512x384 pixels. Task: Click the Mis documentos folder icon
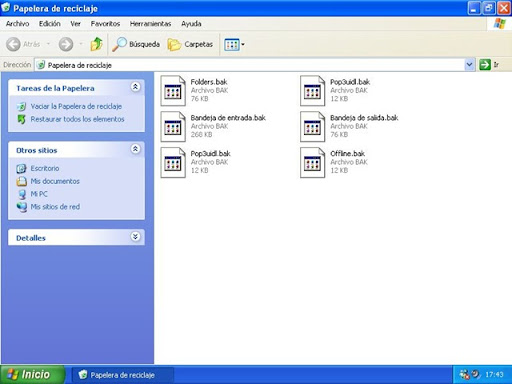pyautogui.click(x=22, y=181)
